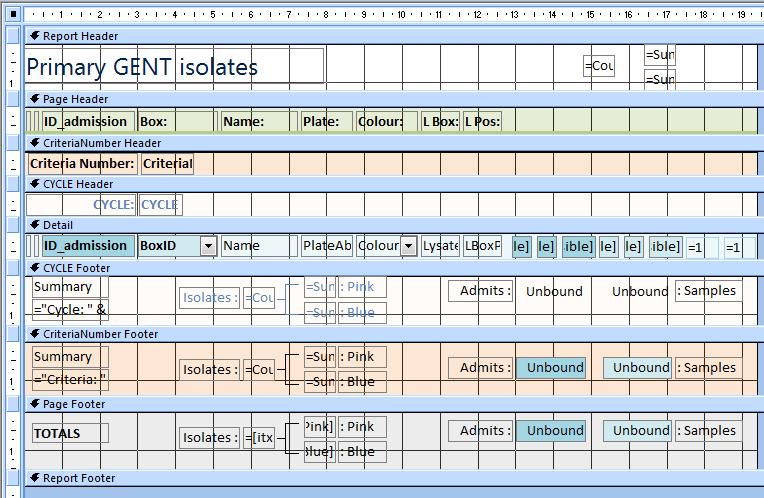The width and height of the screenshot is (764, 498).
Task: Select the Pink] text box in Page Footer
Action: (x=320, y=426)
